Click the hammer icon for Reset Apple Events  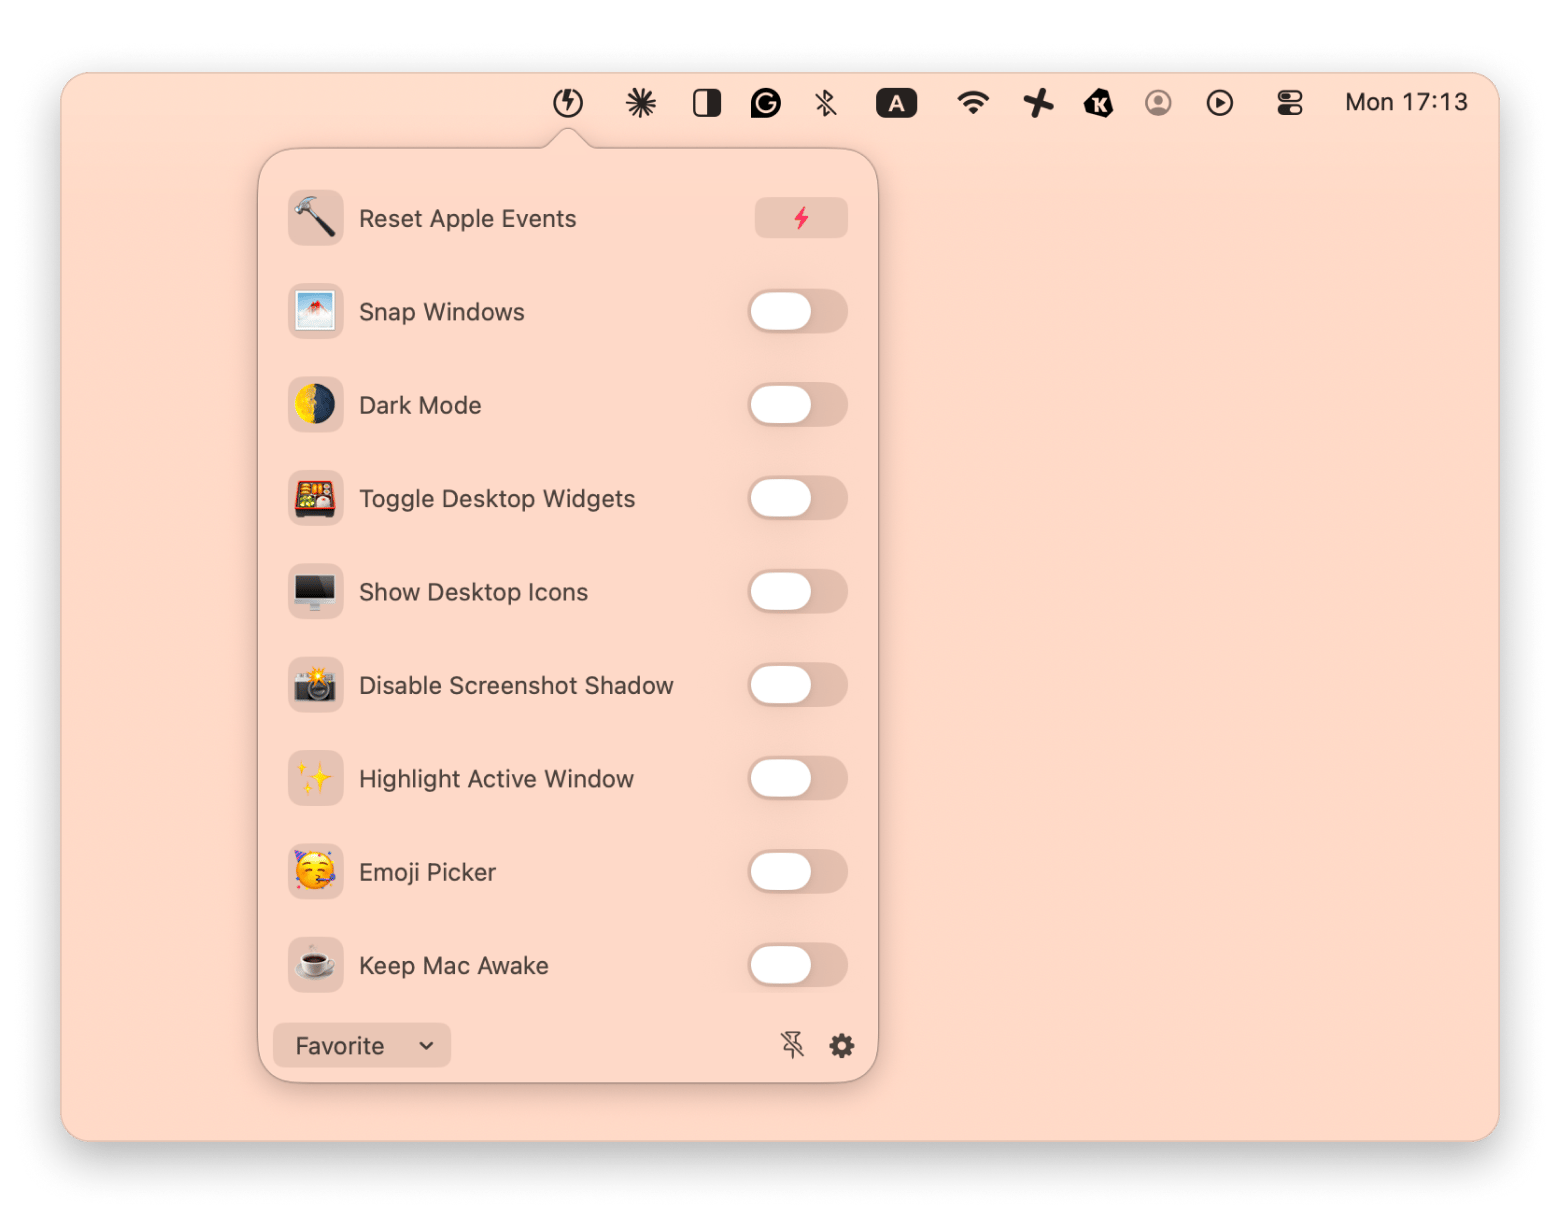(x=315, y=218)
